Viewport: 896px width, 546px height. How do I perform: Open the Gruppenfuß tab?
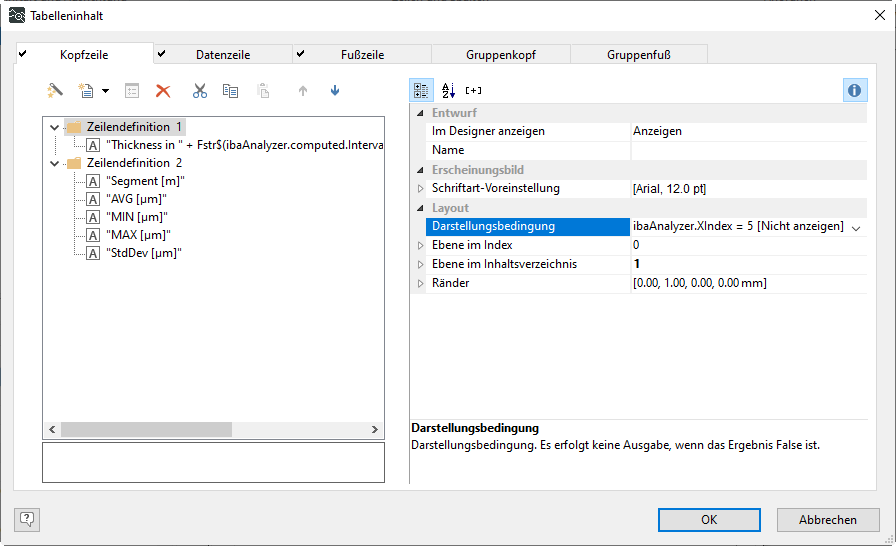click(638, 55)
